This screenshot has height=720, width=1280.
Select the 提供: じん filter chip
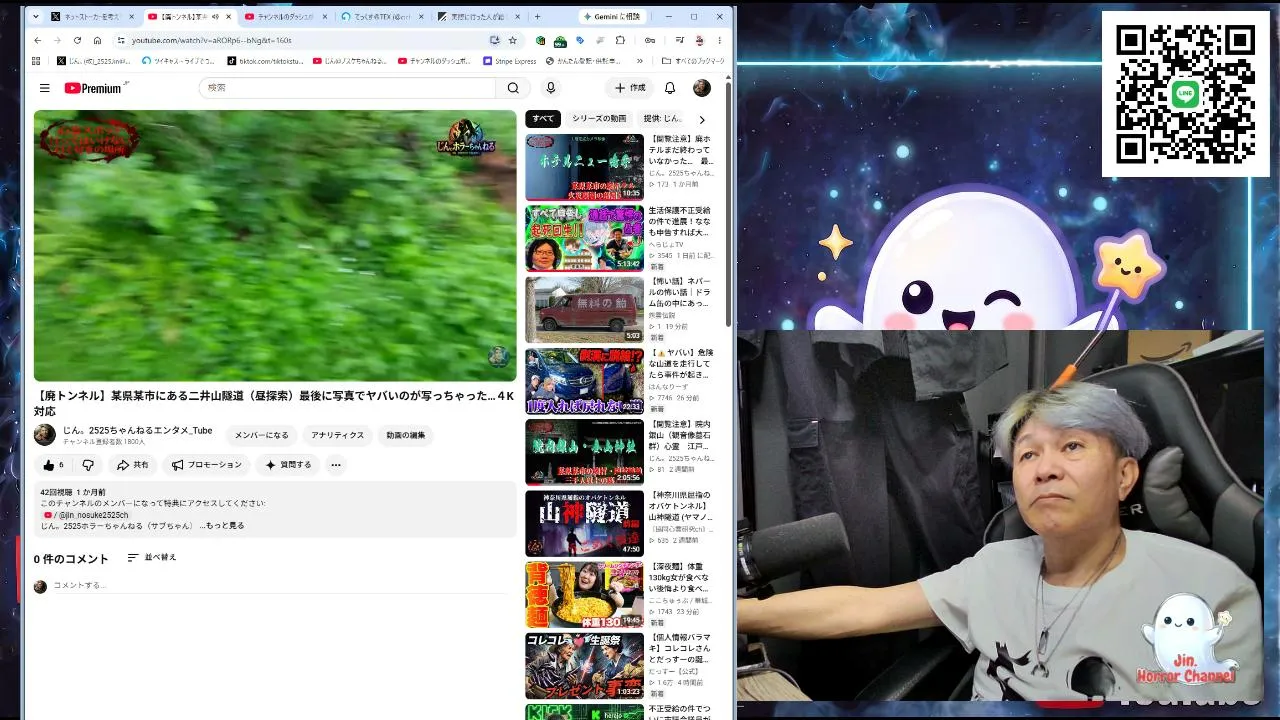663,119
